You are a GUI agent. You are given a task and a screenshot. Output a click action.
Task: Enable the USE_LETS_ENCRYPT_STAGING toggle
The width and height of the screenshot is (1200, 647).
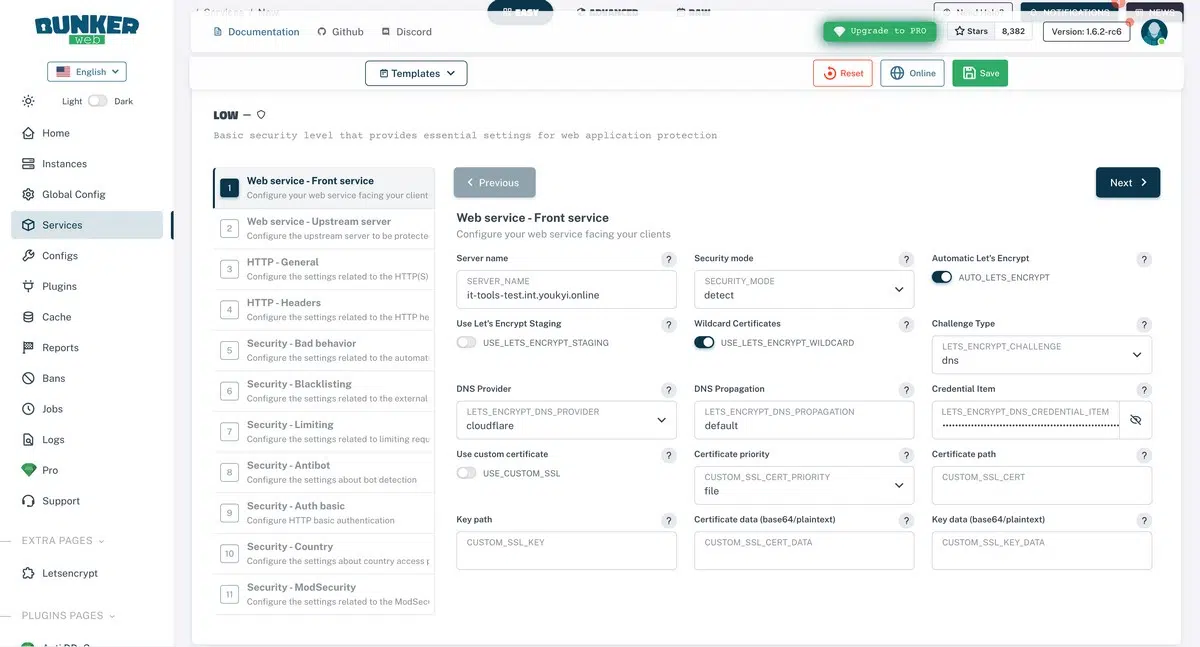(x=466, y=342)
